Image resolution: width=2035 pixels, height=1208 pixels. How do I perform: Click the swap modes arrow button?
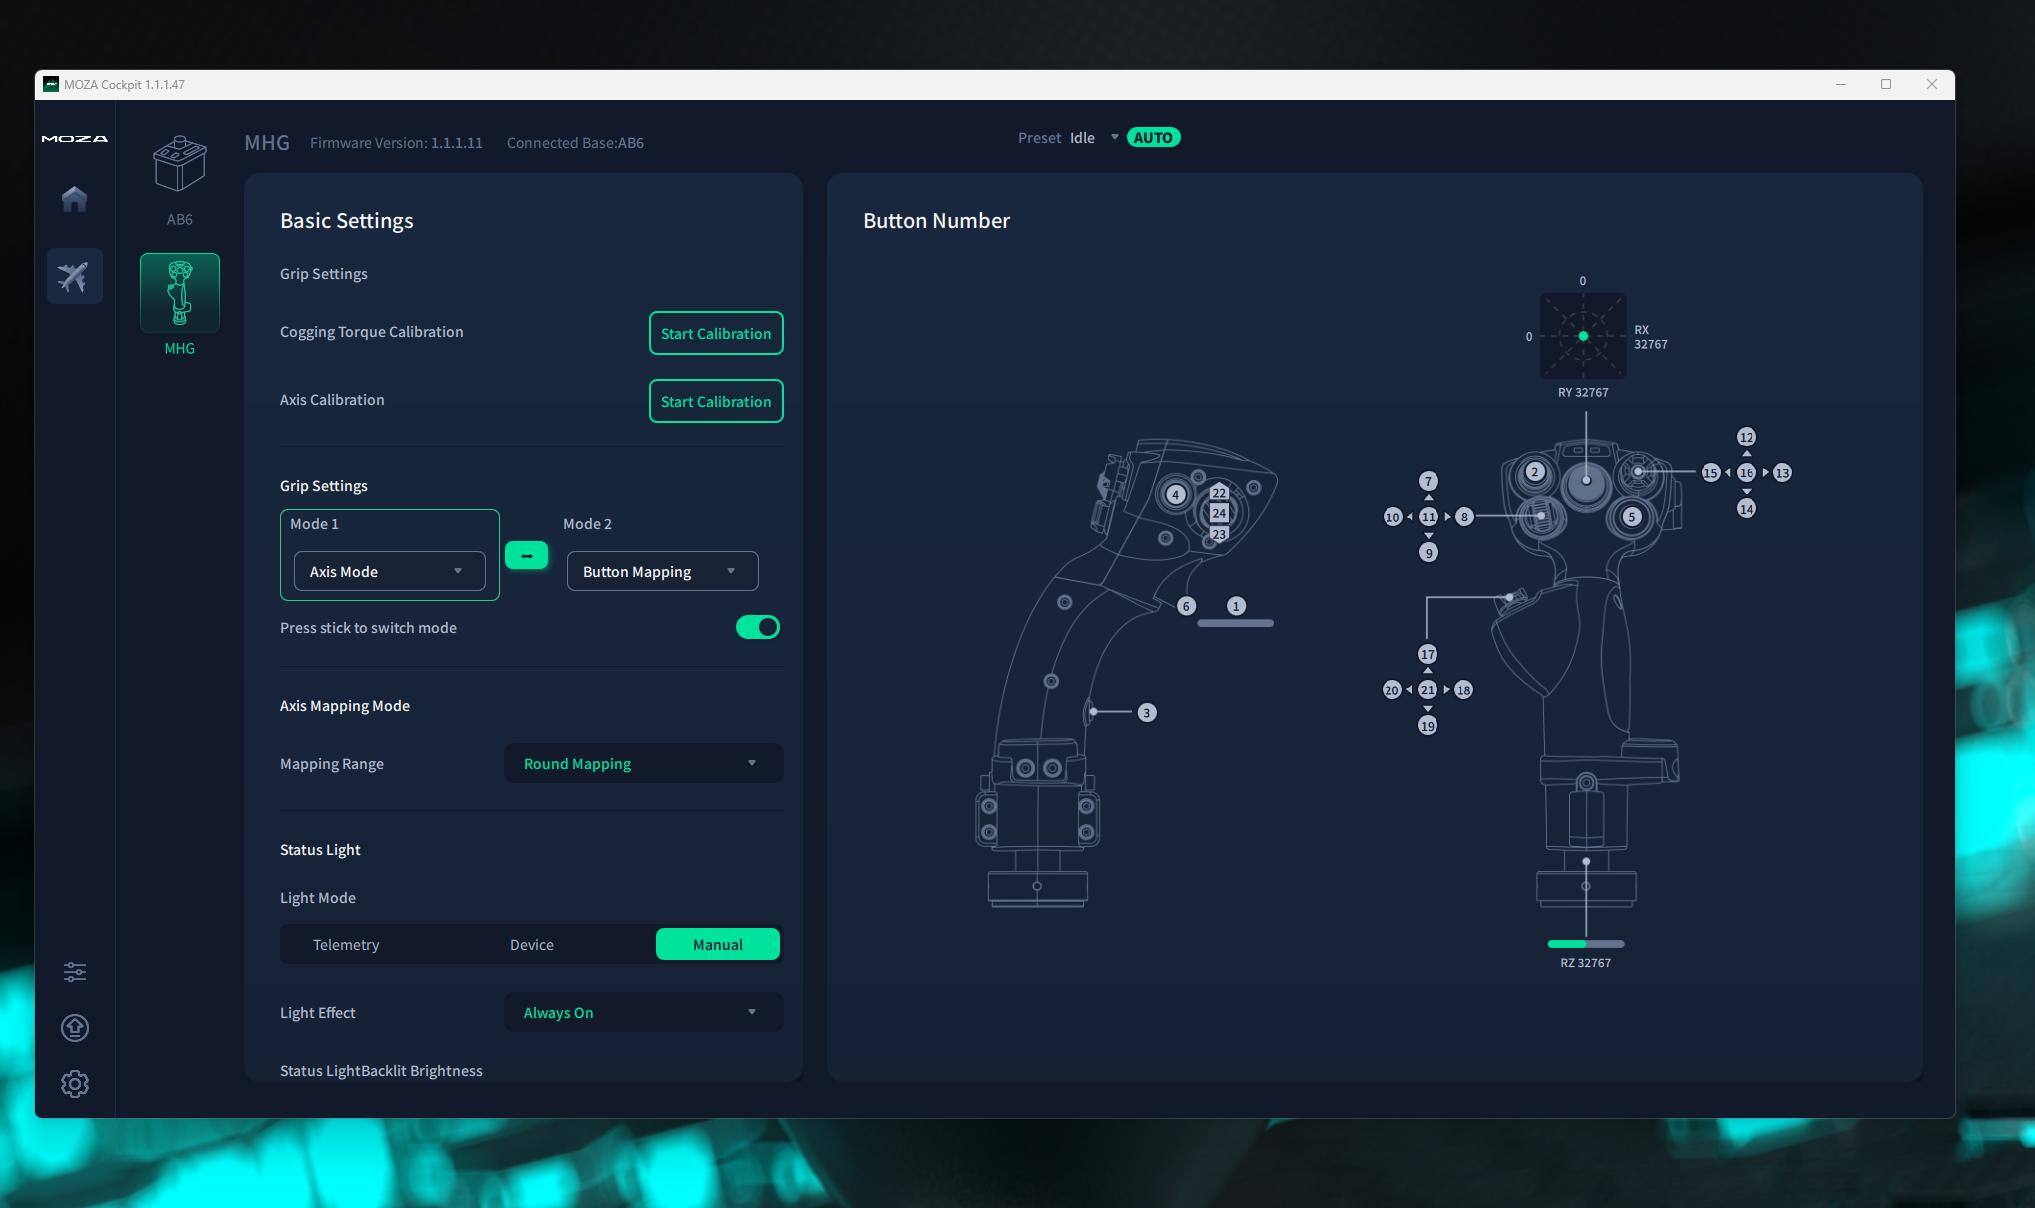click(x=526, y=555)
